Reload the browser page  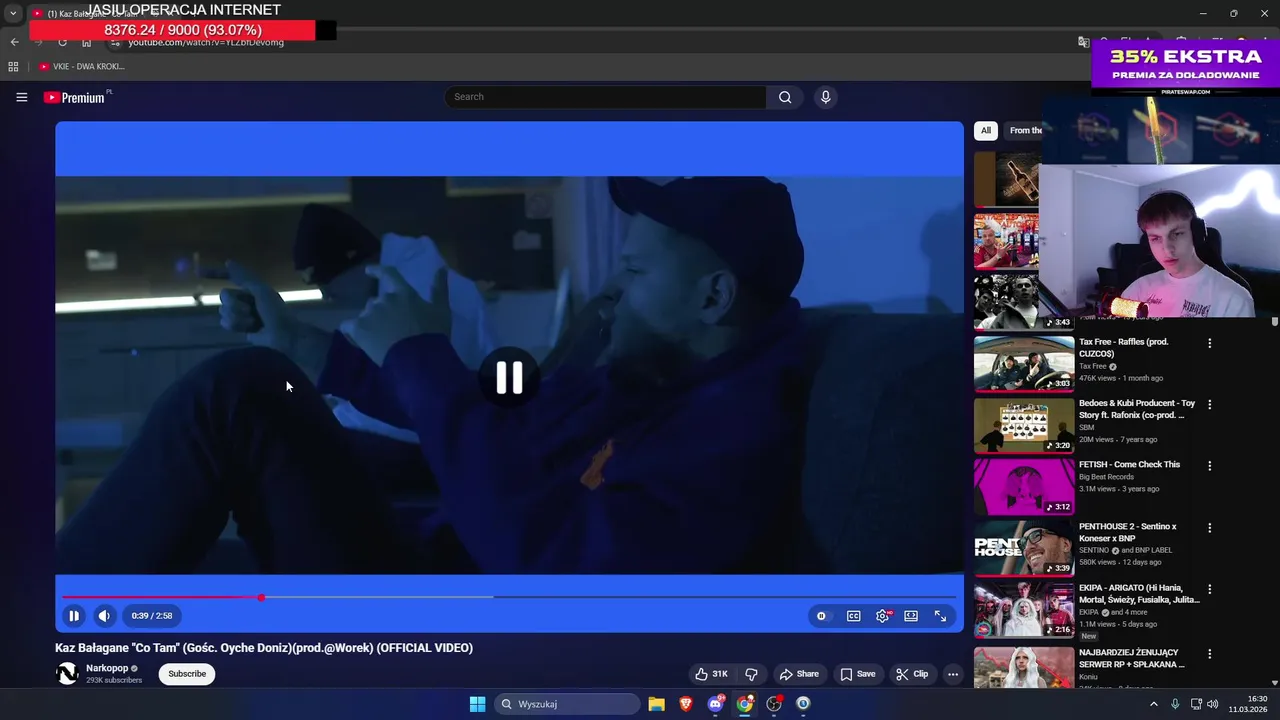[x=62, y=43]
